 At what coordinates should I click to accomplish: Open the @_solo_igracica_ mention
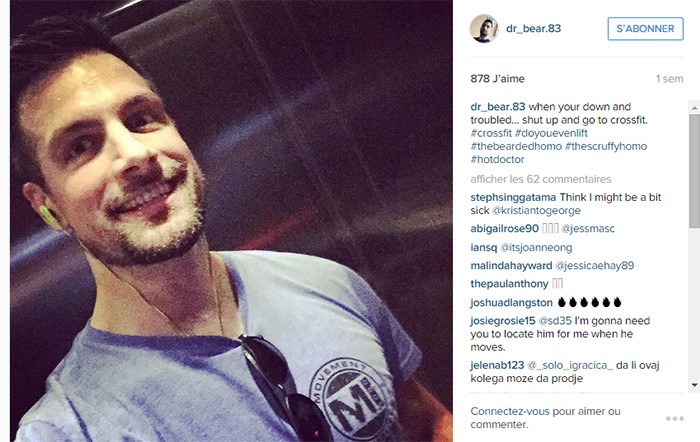[x=570, y=365]
